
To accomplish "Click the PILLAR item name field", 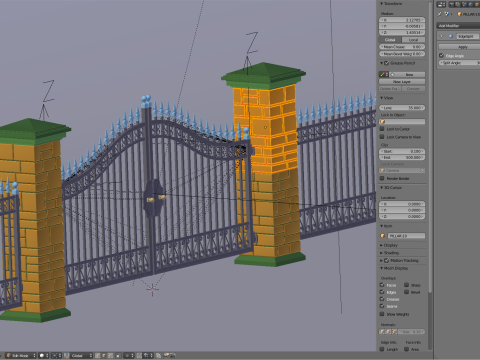I will click(406, 236).
